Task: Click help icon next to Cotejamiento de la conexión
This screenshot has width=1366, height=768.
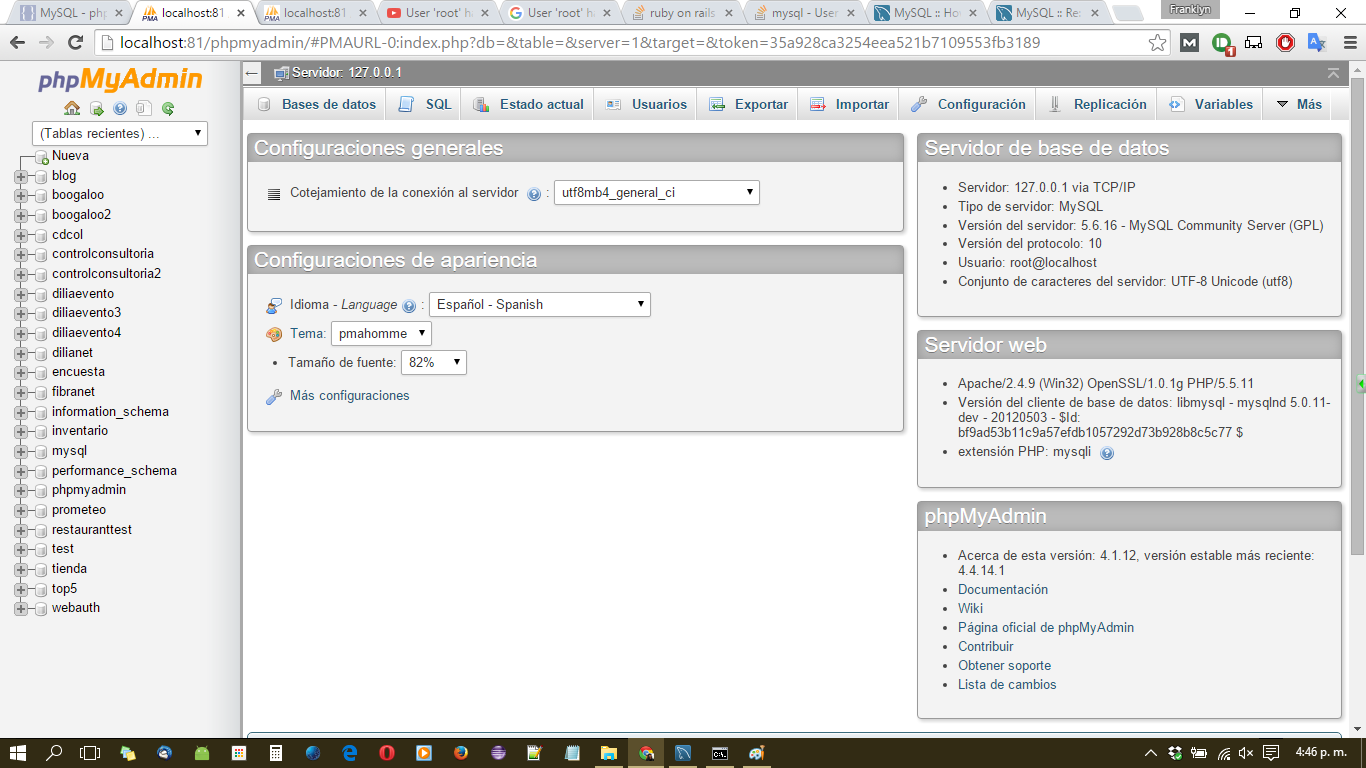Action: coord(534,194)
